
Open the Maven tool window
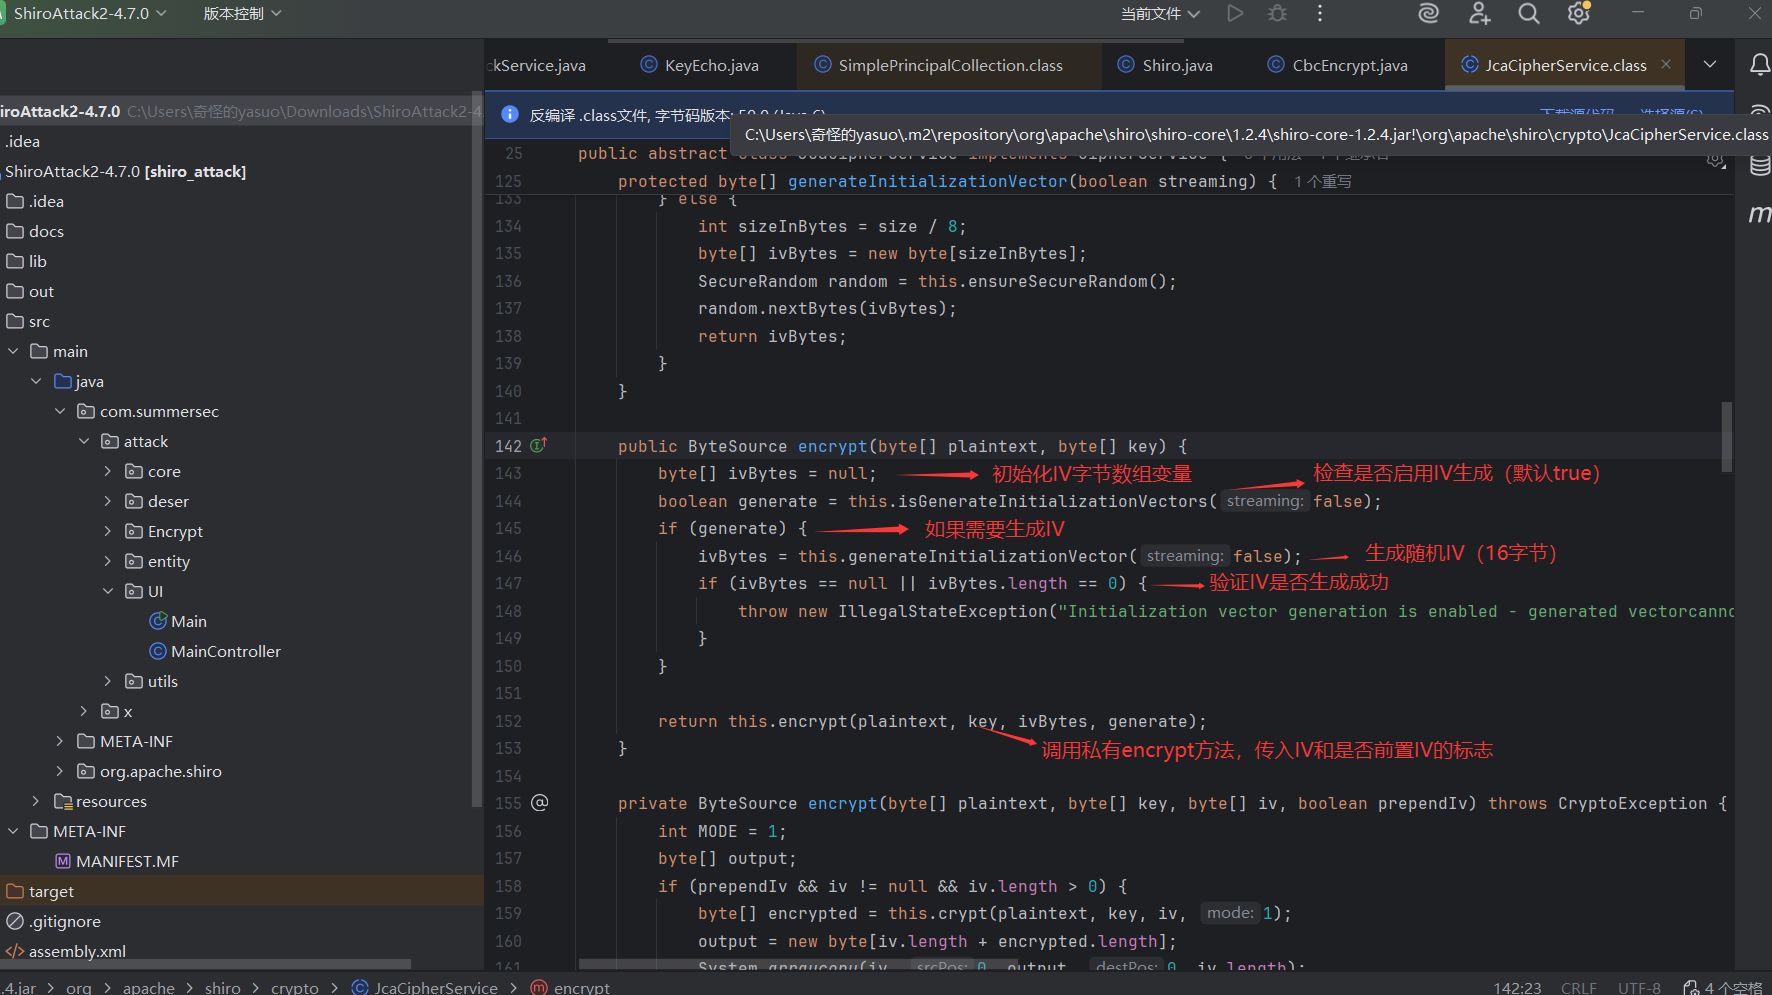[x=1759, y=213]
